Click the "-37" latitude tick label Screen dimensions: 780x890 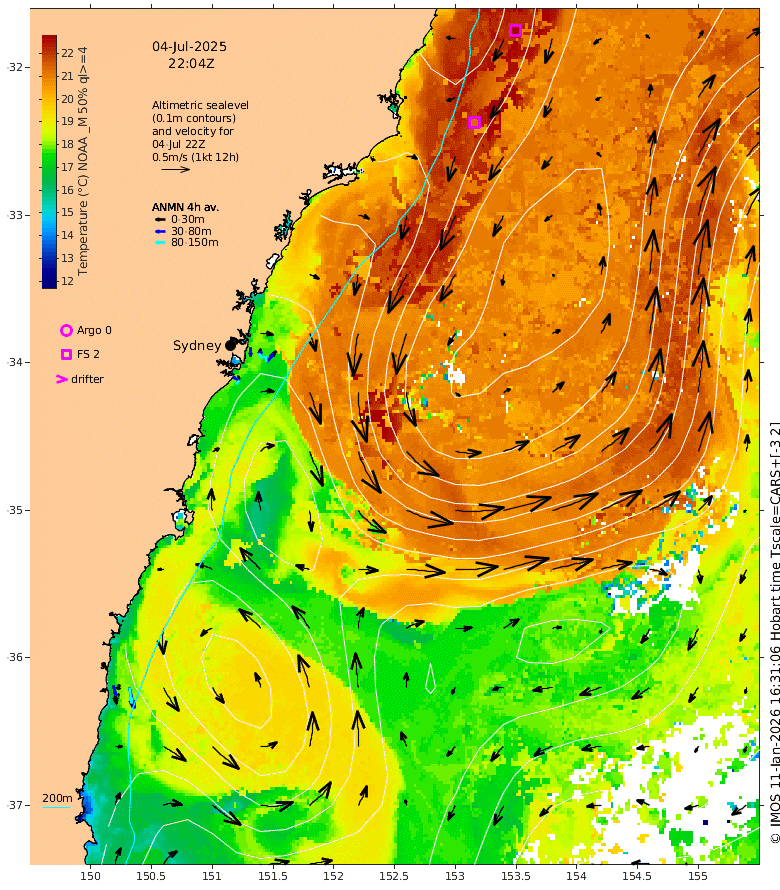pos(15,805)
